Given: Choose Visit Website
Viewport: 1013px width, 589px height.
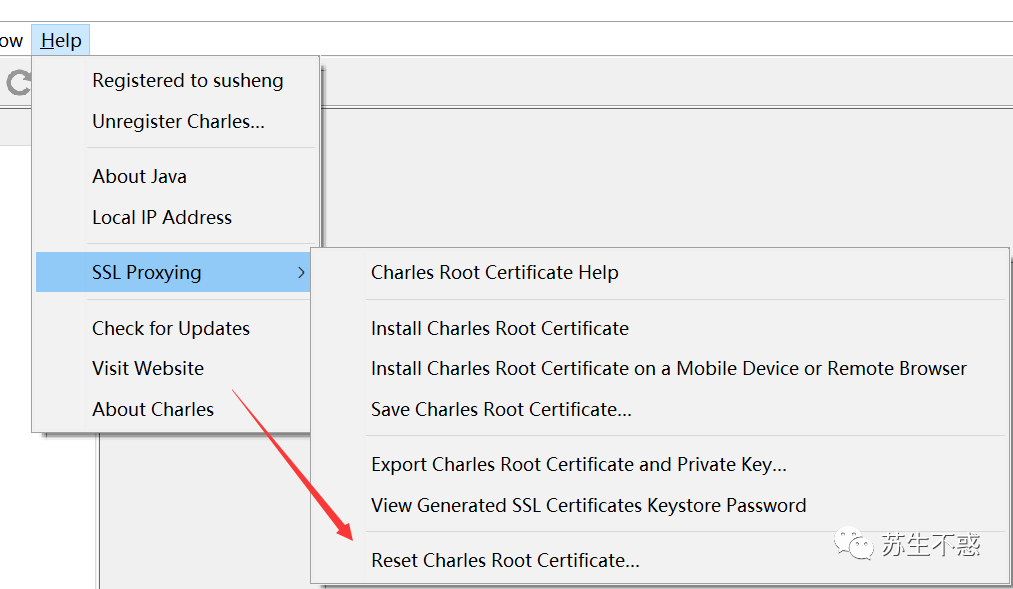Looking at the screenshot, I should (148, 368).
